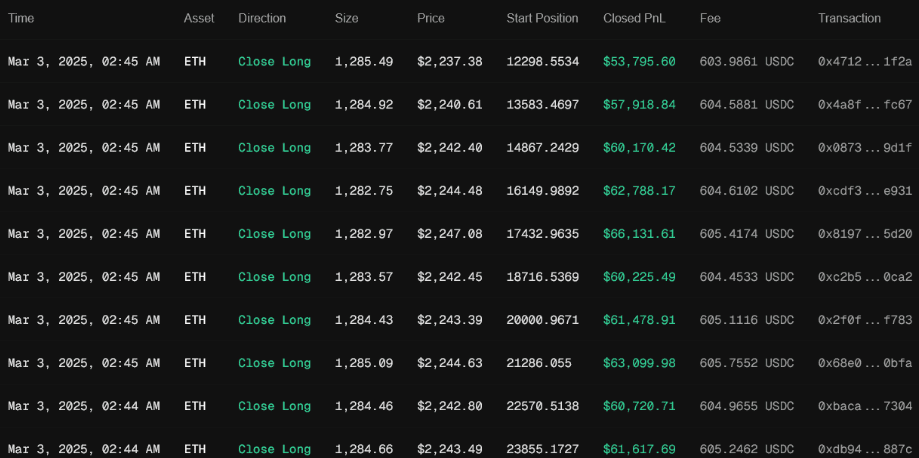
Task: Open the 0x0873 transaction hash link
Action: click(x=865, y=148)
